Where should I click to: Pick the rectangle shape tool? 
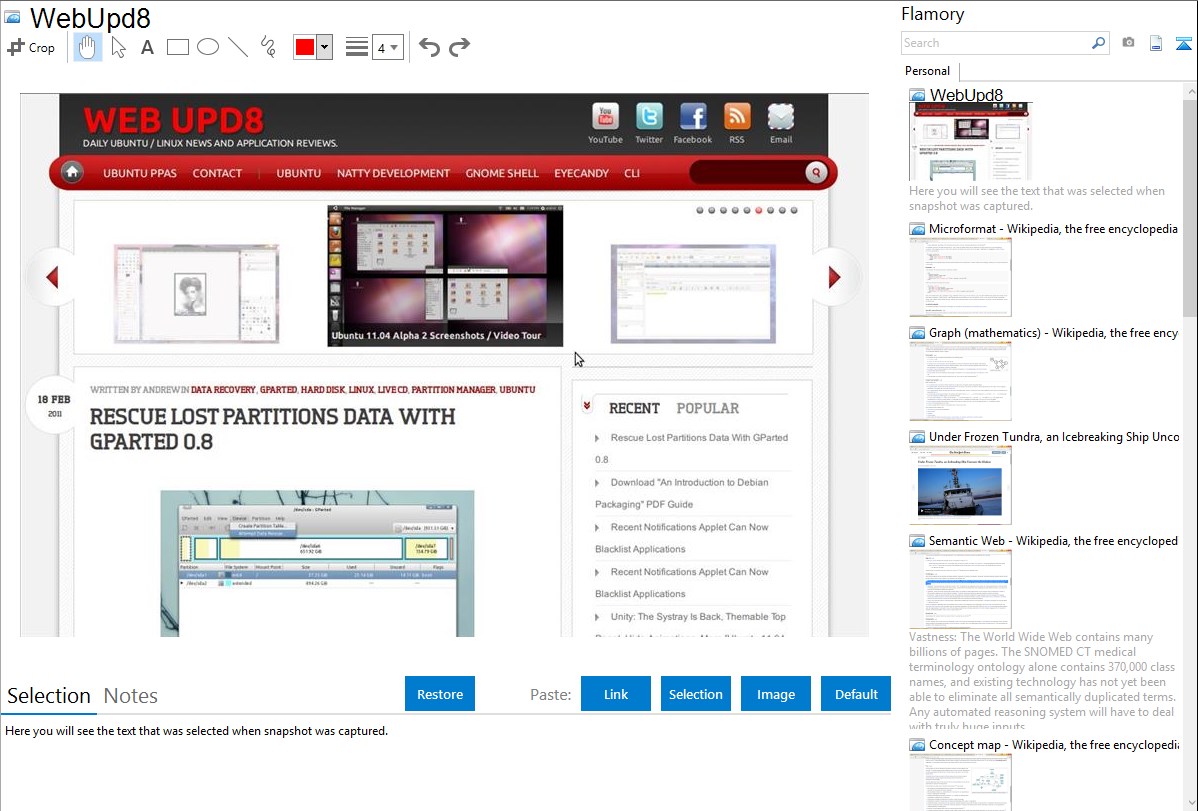coord(177,47)
